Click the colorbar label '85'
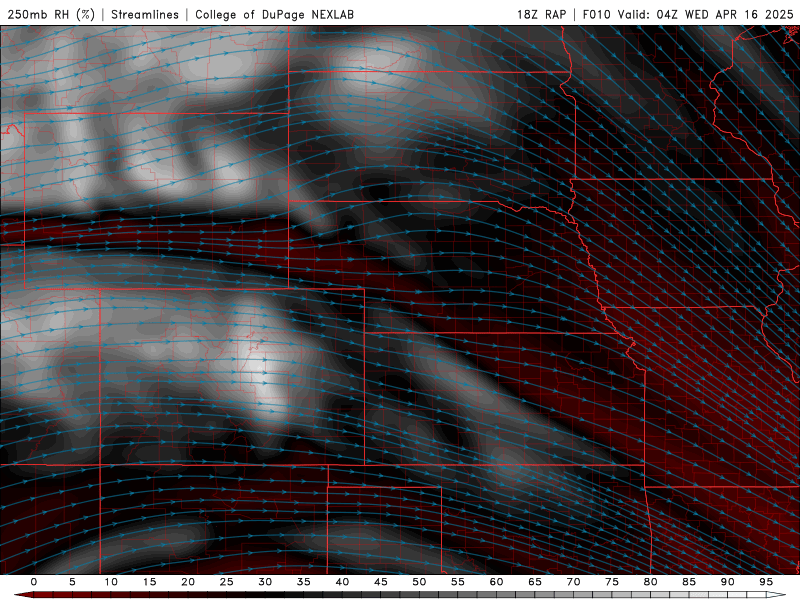Image resolution: width=800 pixels, height=600 pixels. click(x=688, y=582)
